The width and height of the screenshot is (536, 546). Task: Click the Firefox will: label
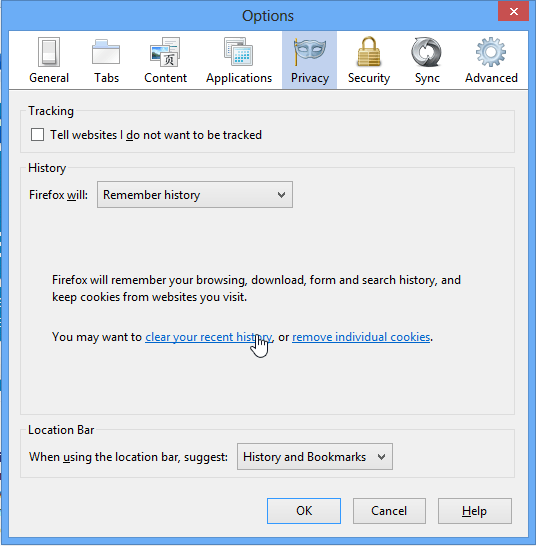[58, 195]
